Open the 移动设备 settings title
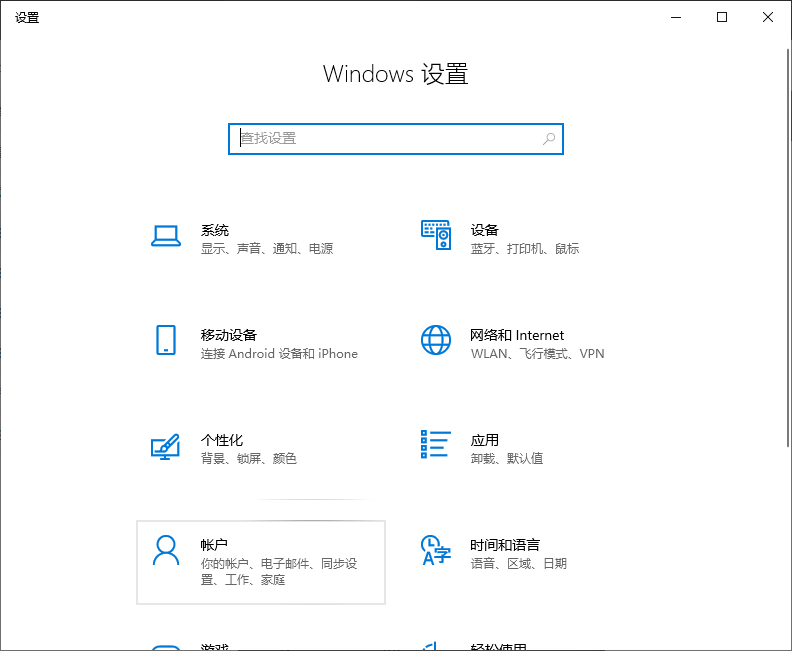 229,335
